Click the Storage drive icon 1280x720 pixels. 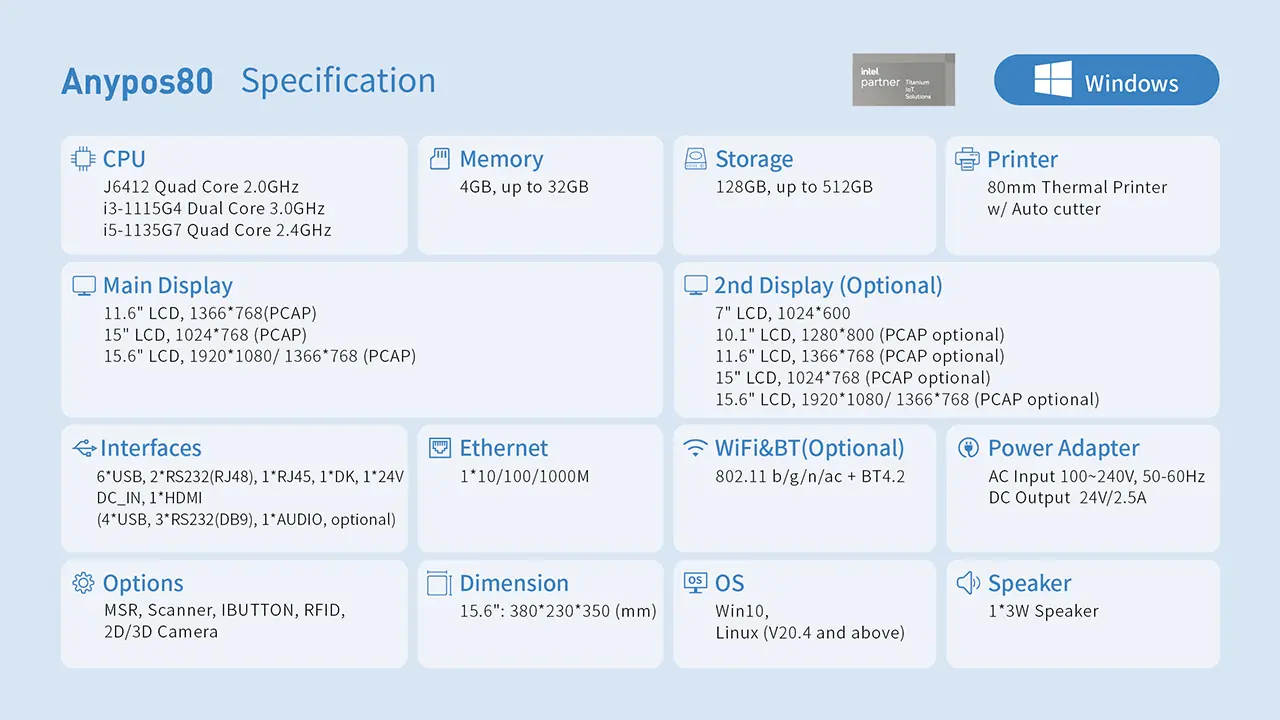click(x=696, y=159)
